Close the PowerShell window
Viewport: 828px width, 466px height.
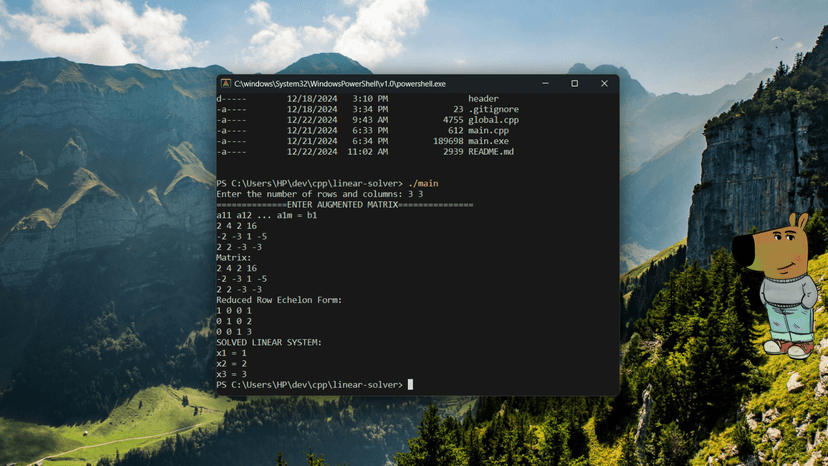(x=604, y=84)
